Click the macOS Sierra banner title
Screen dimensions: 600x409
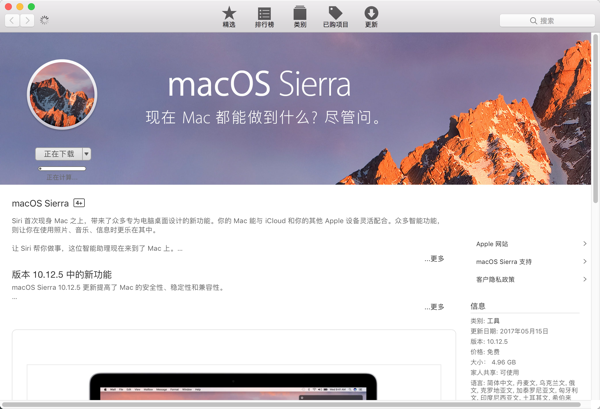(x=259, y=84)
